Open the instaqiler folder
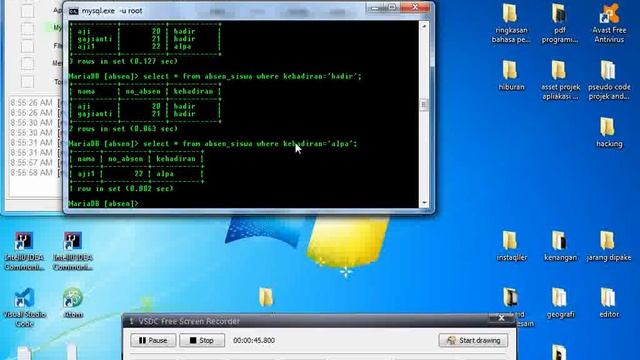 511,246
